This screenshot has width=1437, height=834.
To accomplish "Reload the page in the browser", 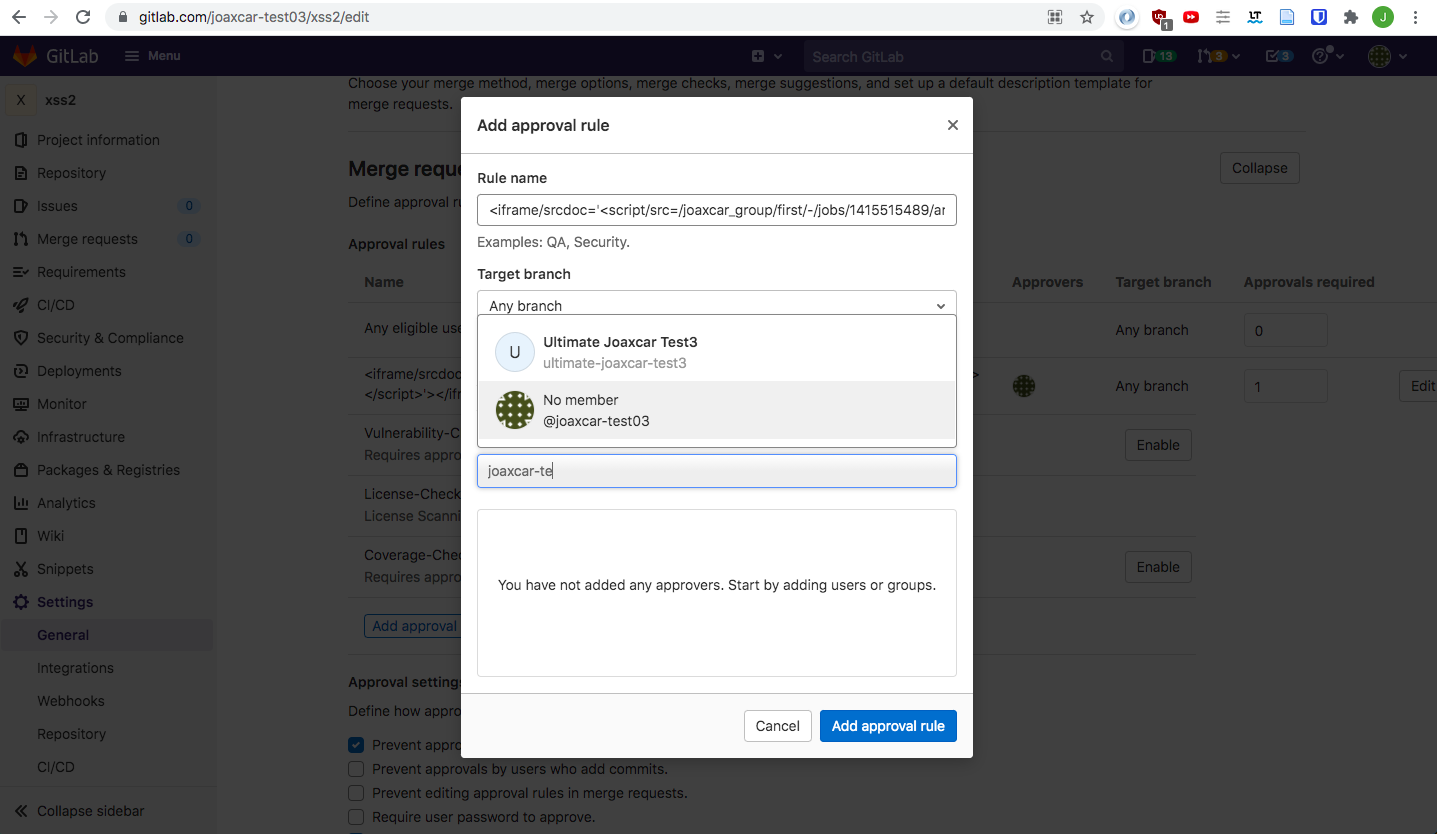I will (x=83, y=17).
